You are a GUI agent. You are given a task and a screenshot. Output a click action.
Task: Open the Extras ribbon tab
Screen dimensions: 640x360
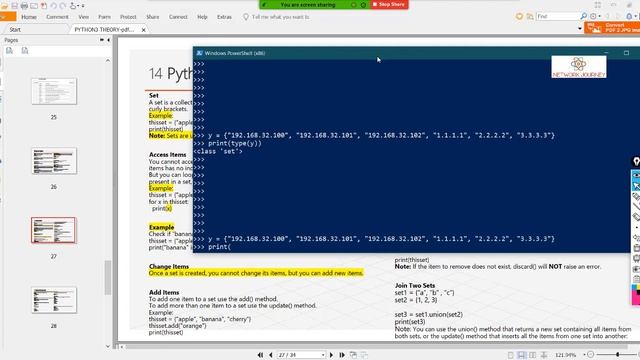point(224,17)
